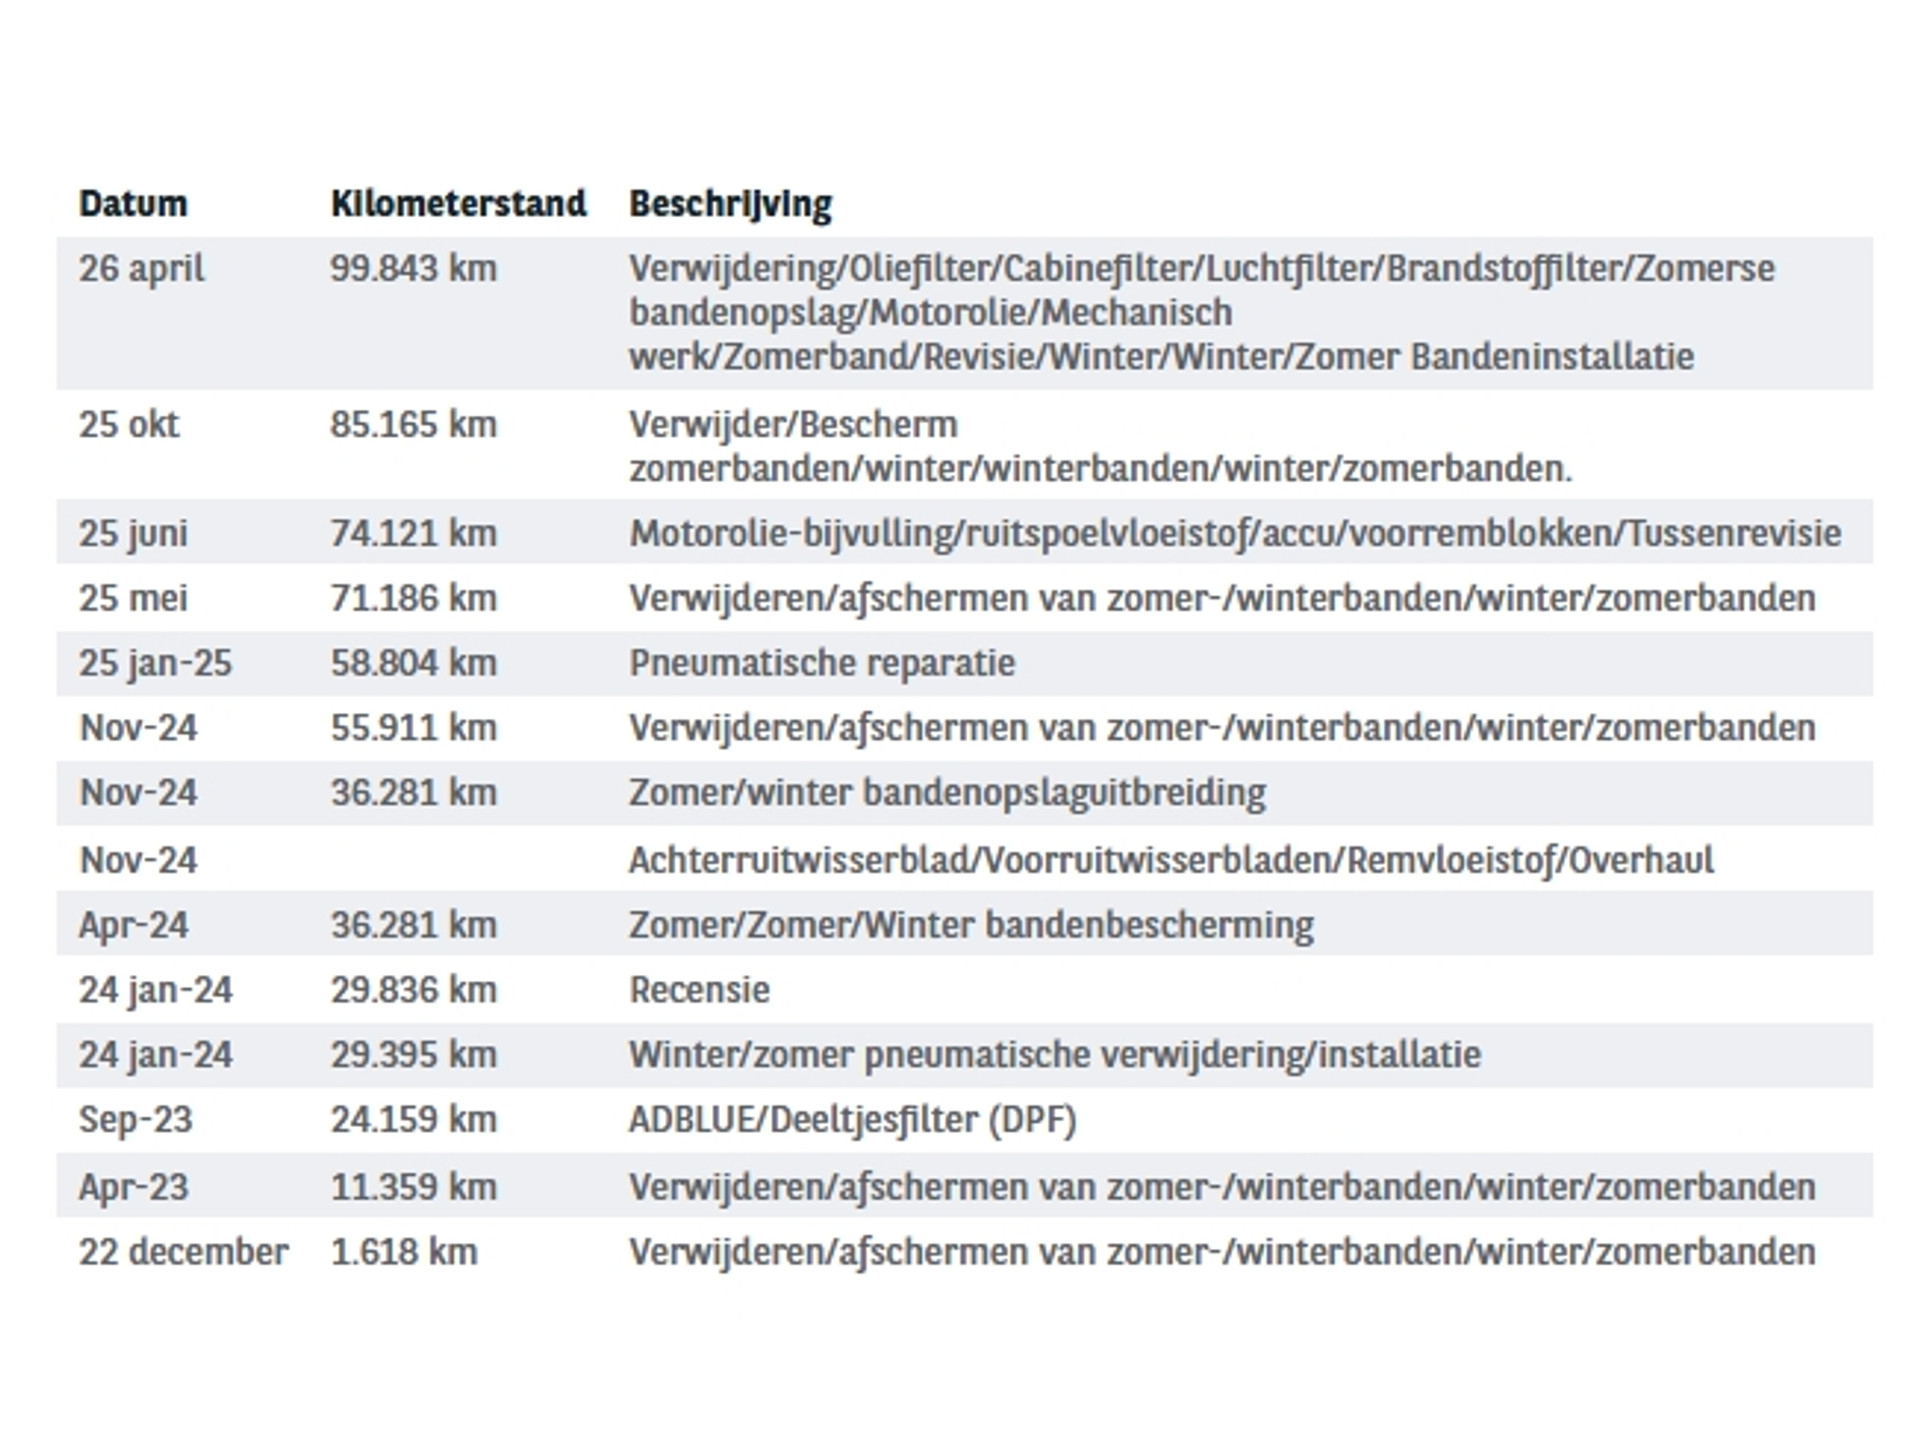The height and width of the screenshot is (1440, 1920).
Task: Click the Recensie description entry
Action: click(699, 990)
